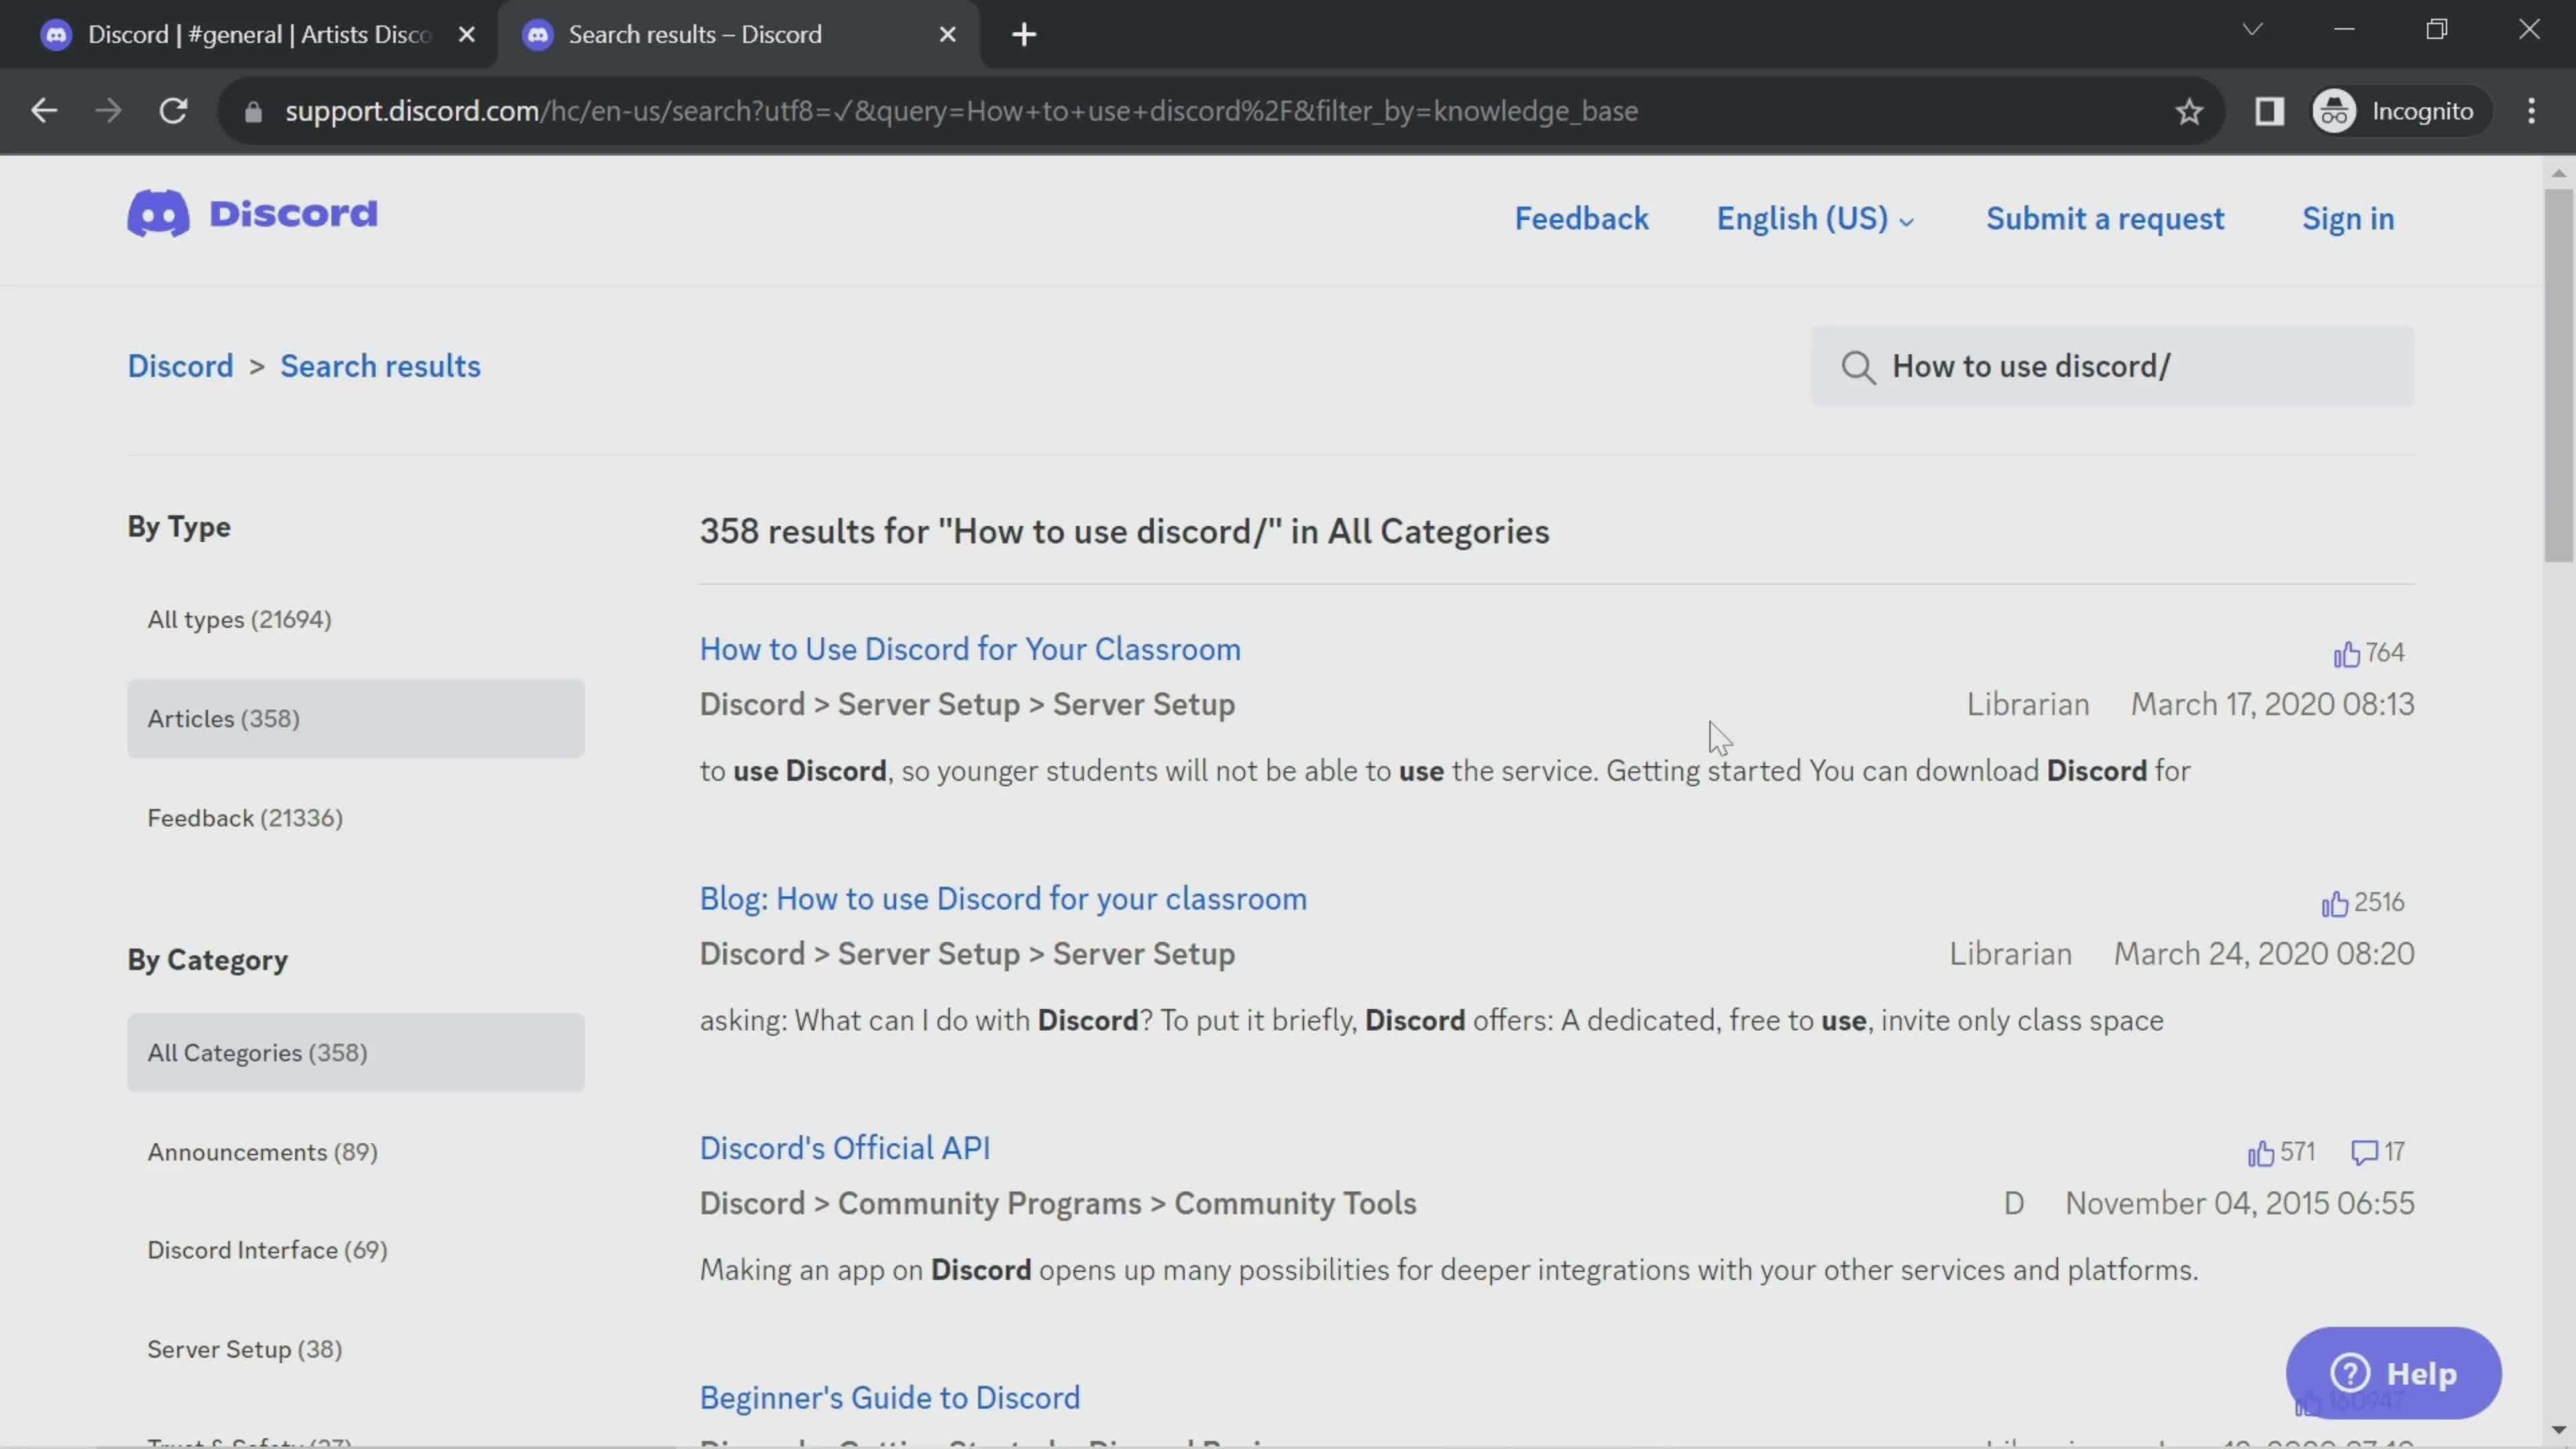2576x1449 pixels.
Task: Click the date March 17, 2020 08:13
Action: tap(2272, 704)
